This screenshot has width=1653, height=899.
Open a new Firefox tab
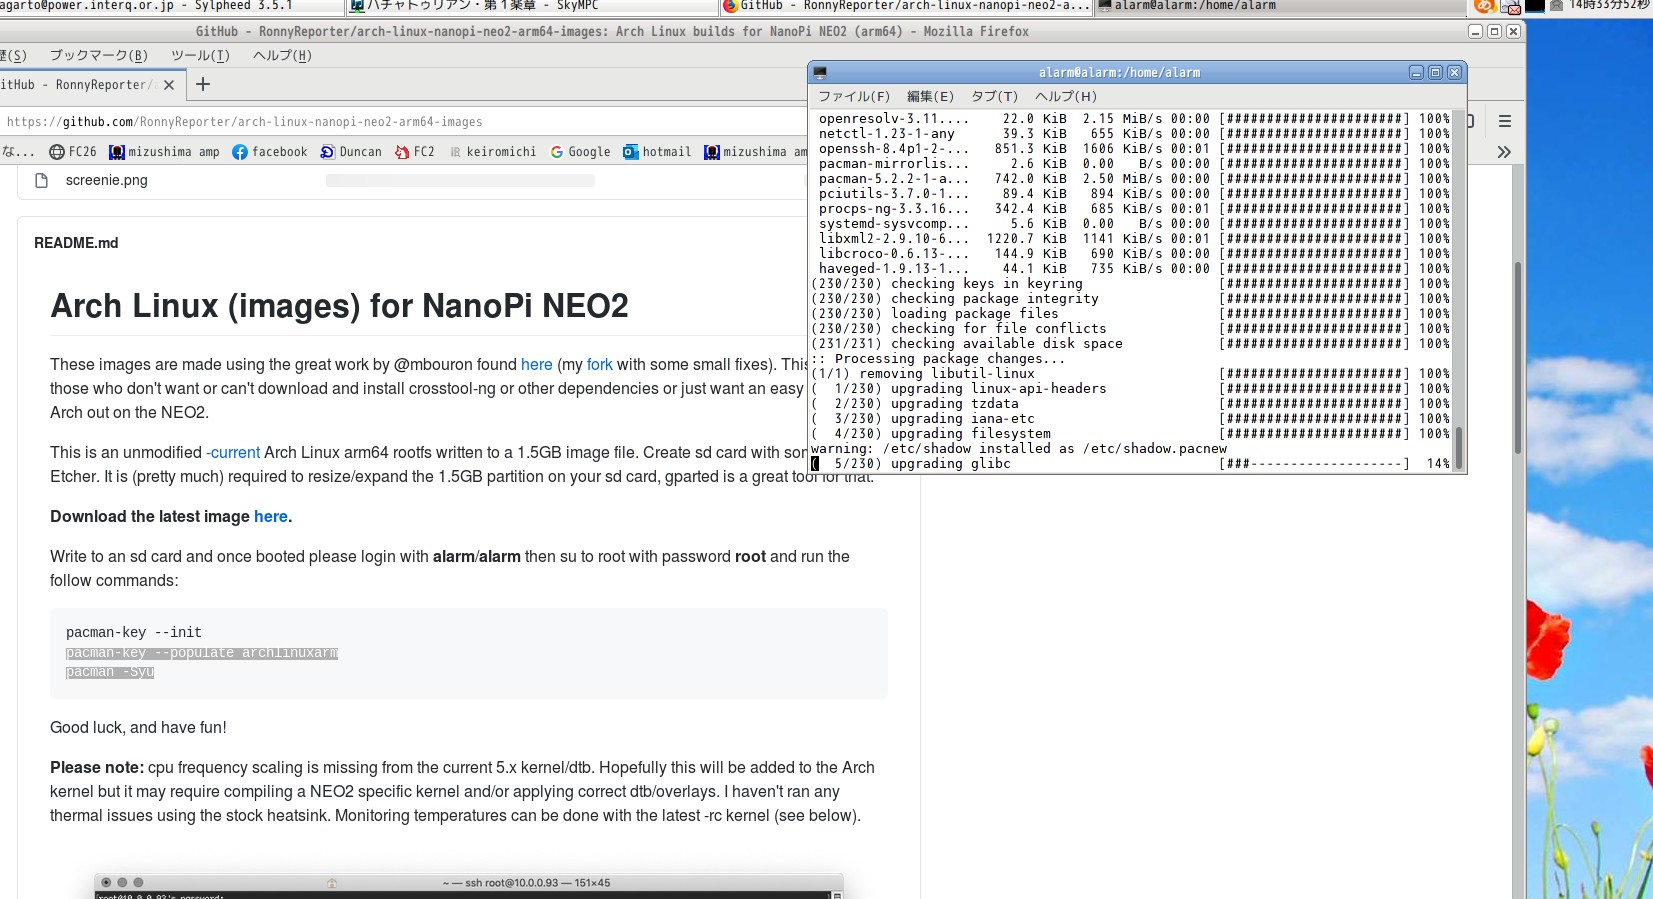click(203, 84)
